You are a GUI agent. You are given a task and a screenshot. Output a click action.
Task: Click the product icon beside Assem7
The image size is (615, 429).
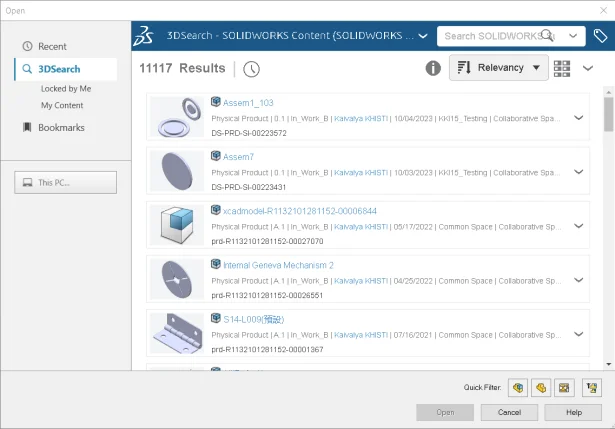point(216,156)
